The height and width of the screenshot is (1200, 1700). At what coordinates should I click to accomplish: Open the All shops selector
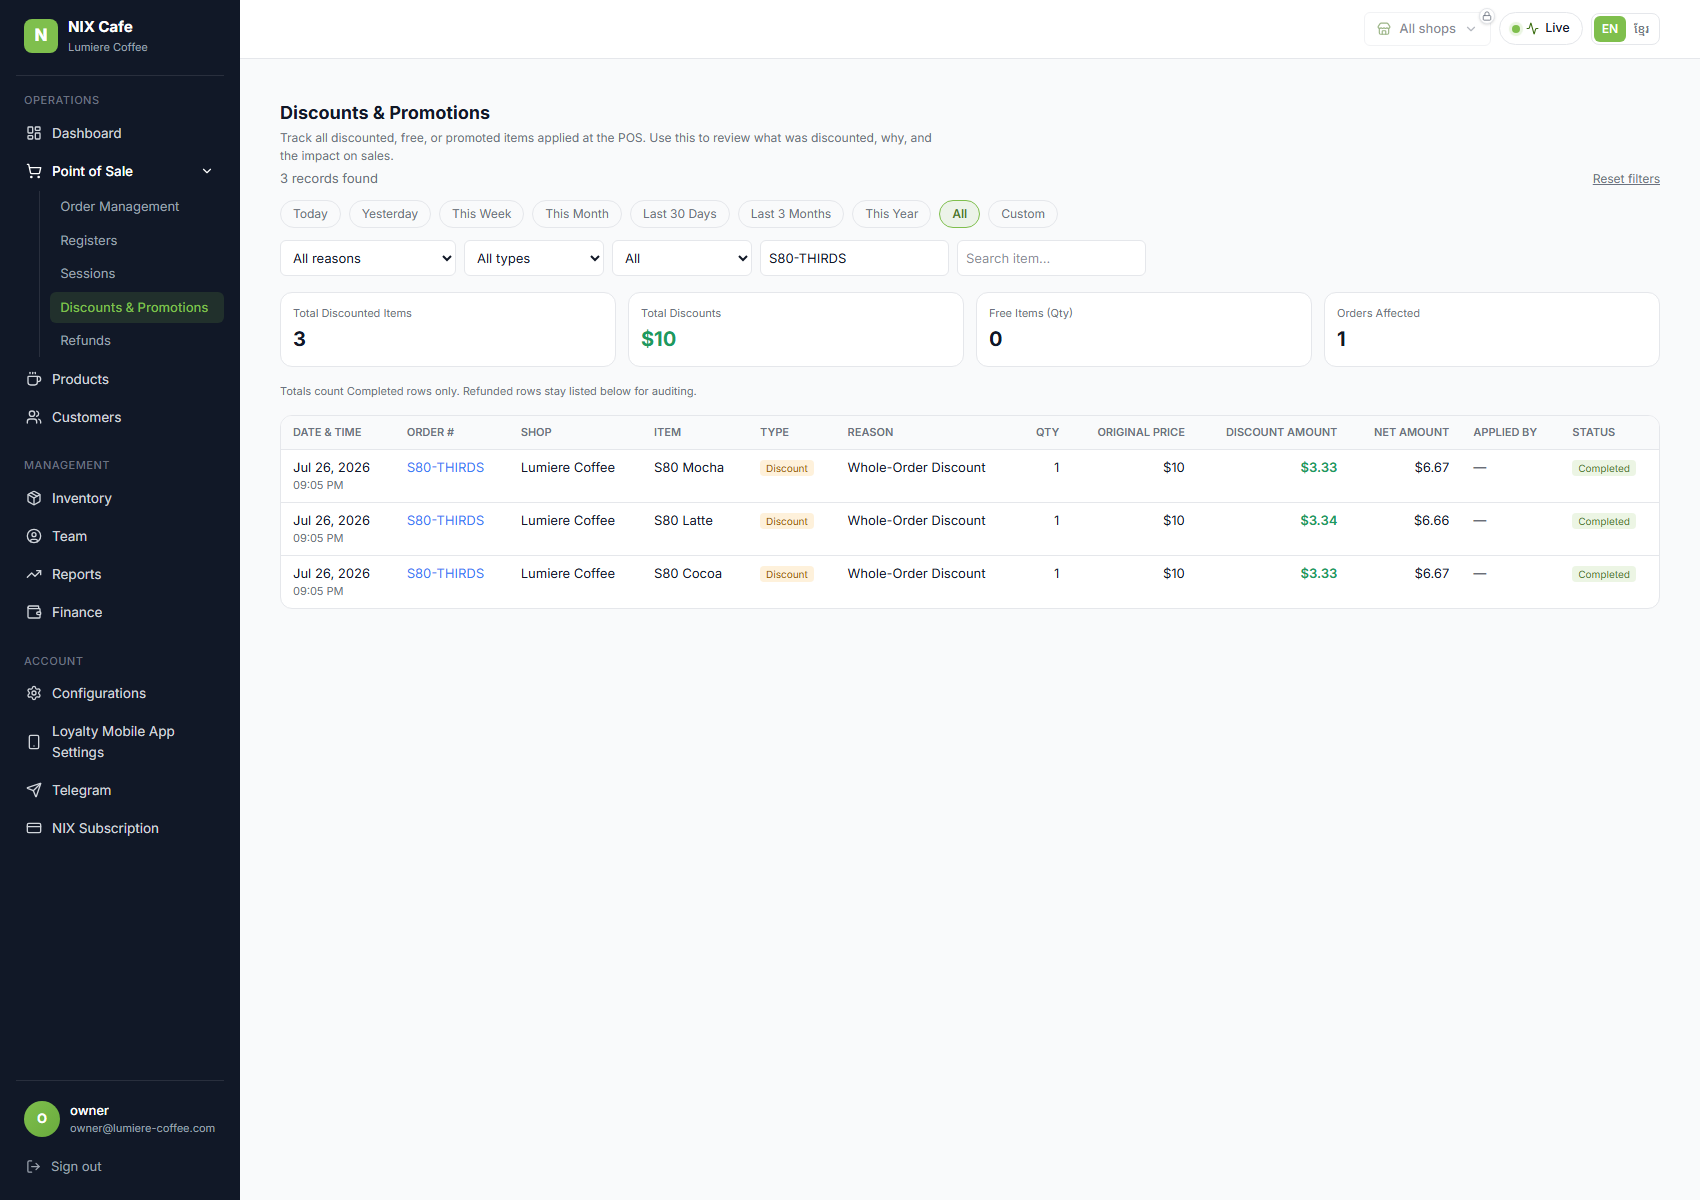[x=1427, y=28]
